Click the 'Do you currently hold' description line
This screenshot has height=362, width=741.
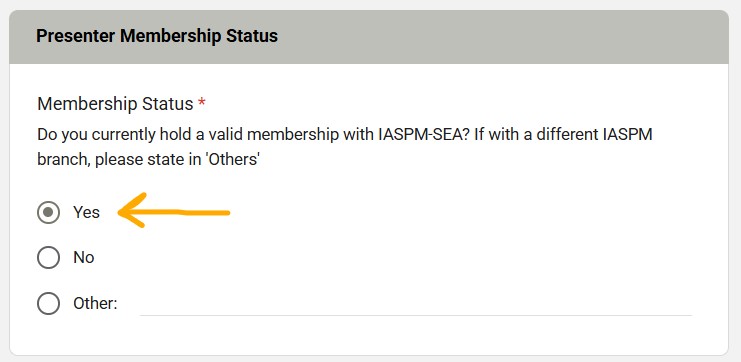click(x=345, y=135)
